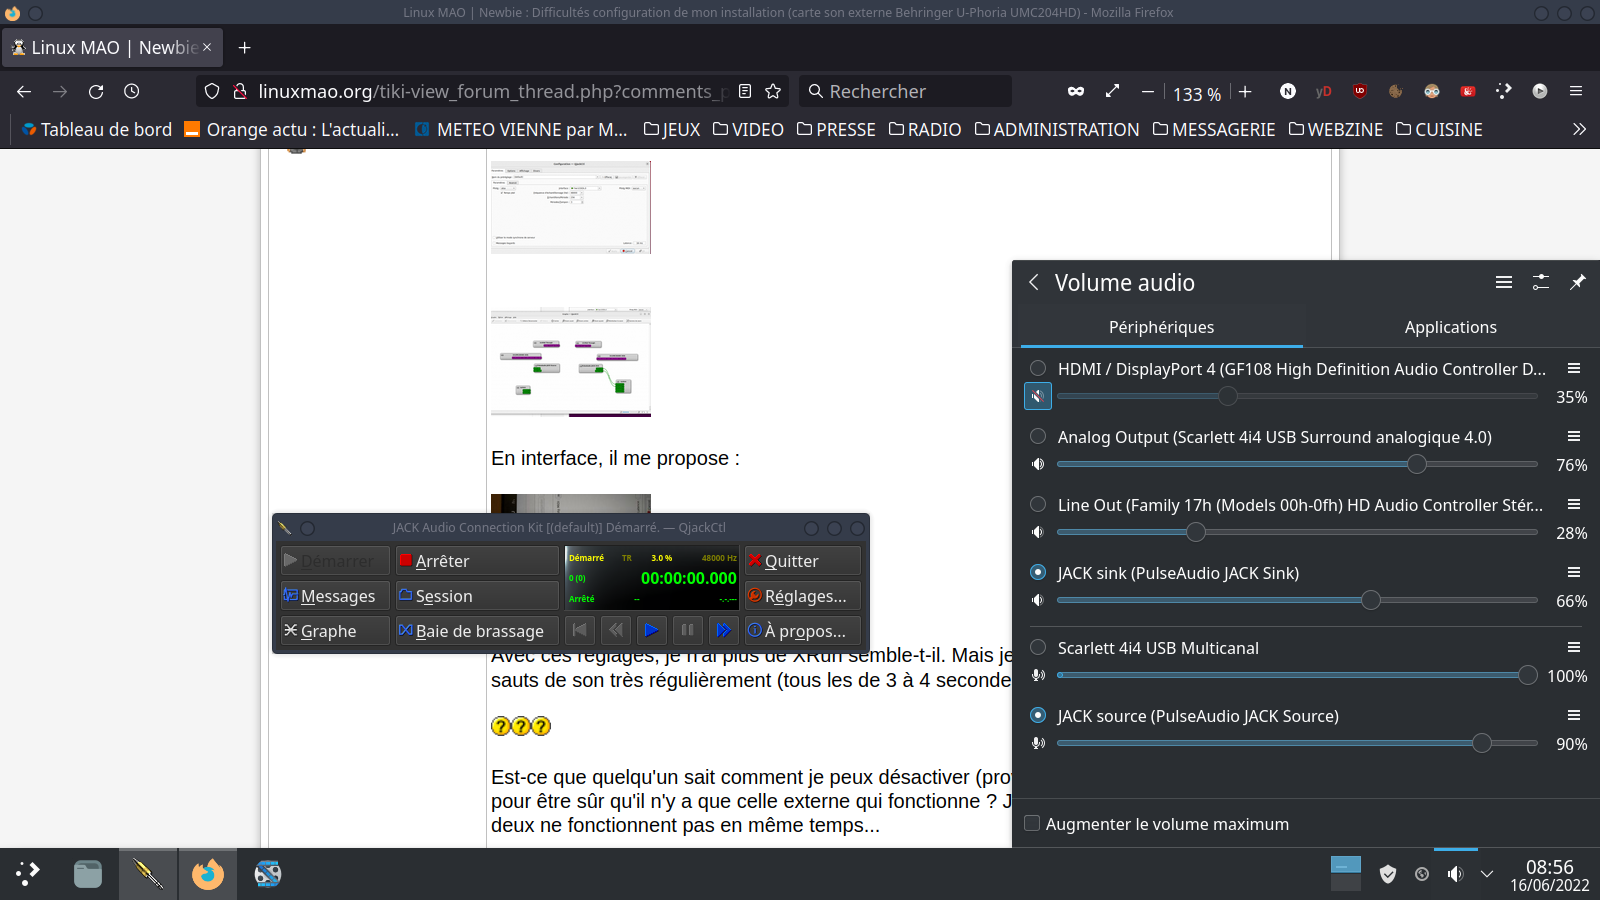
Task: Toggle reader view in the address bar
Action: click(745, 91)
